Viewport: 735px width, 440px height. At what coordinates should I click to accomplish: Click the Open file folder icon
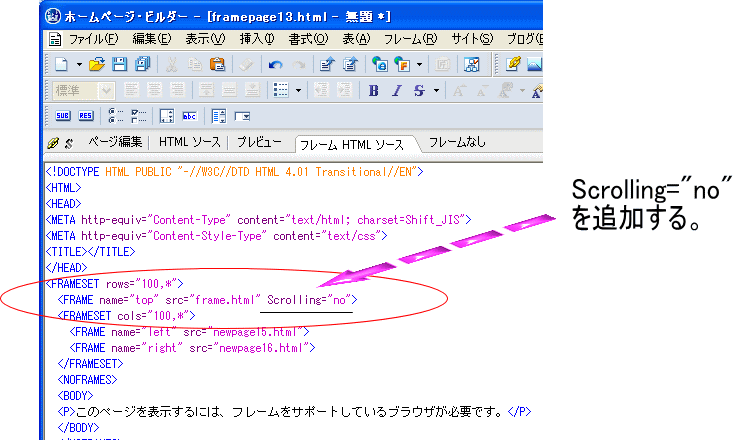coord(97,64)
